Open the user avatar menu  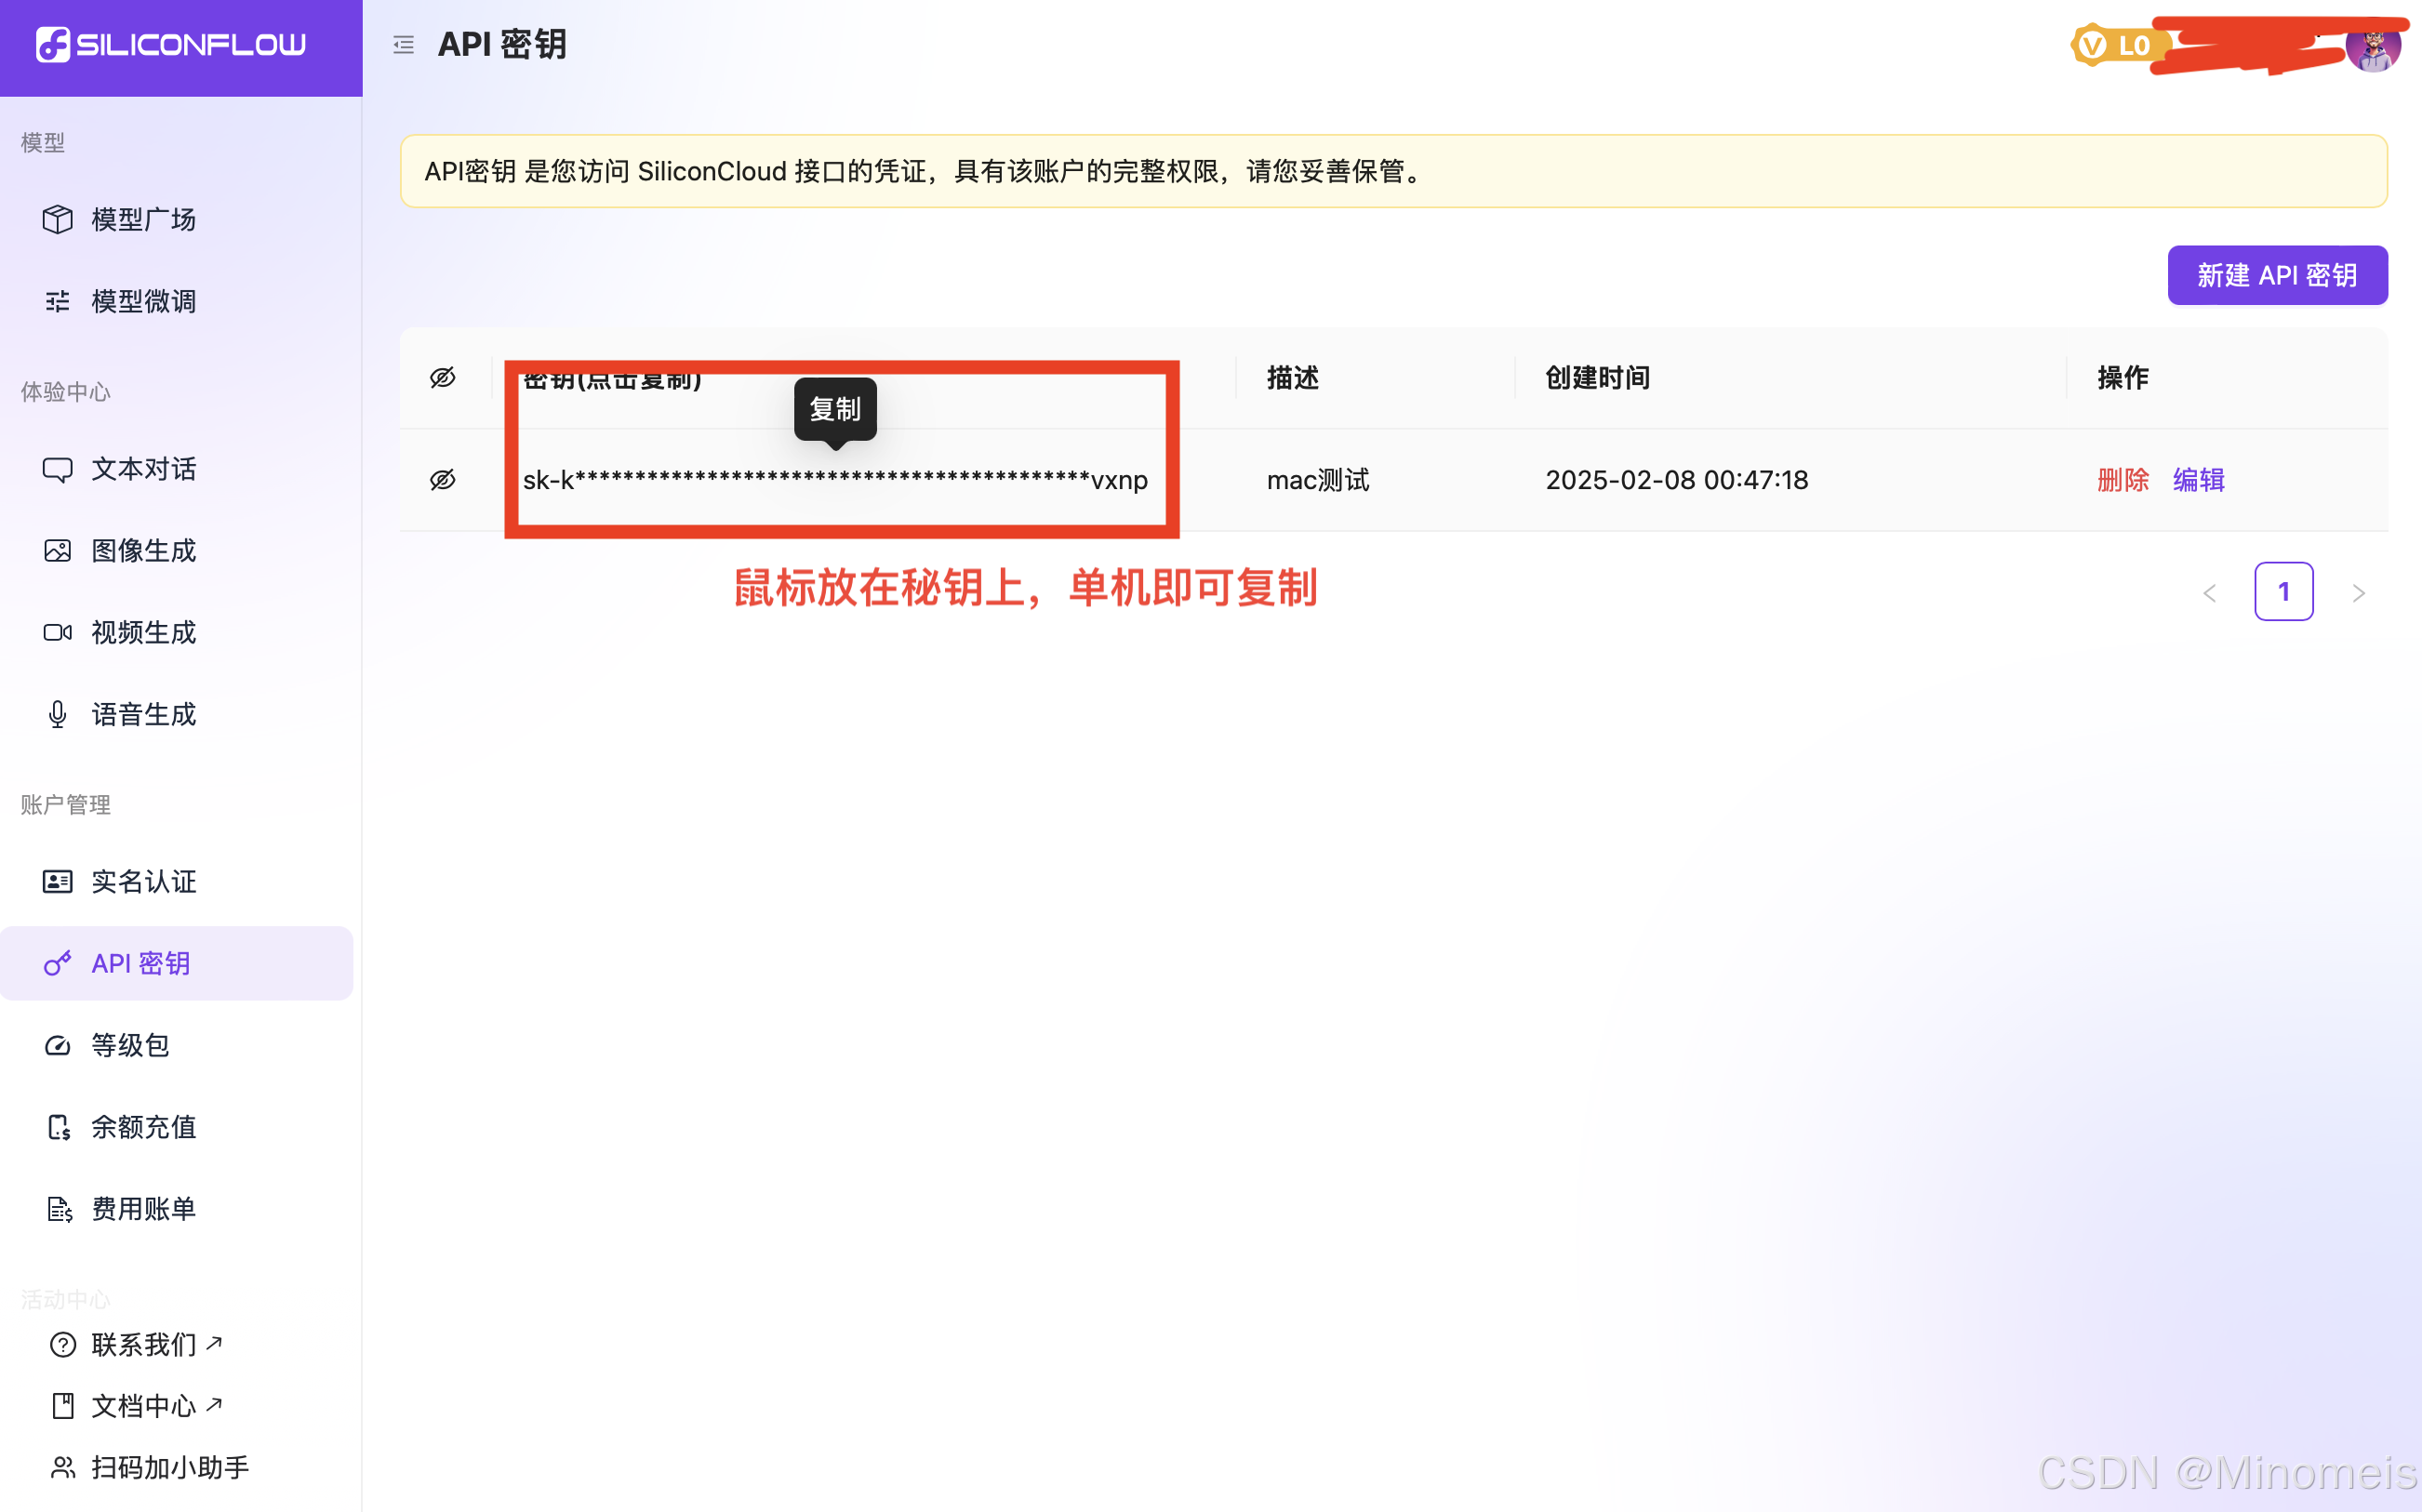coord(2372,47)
